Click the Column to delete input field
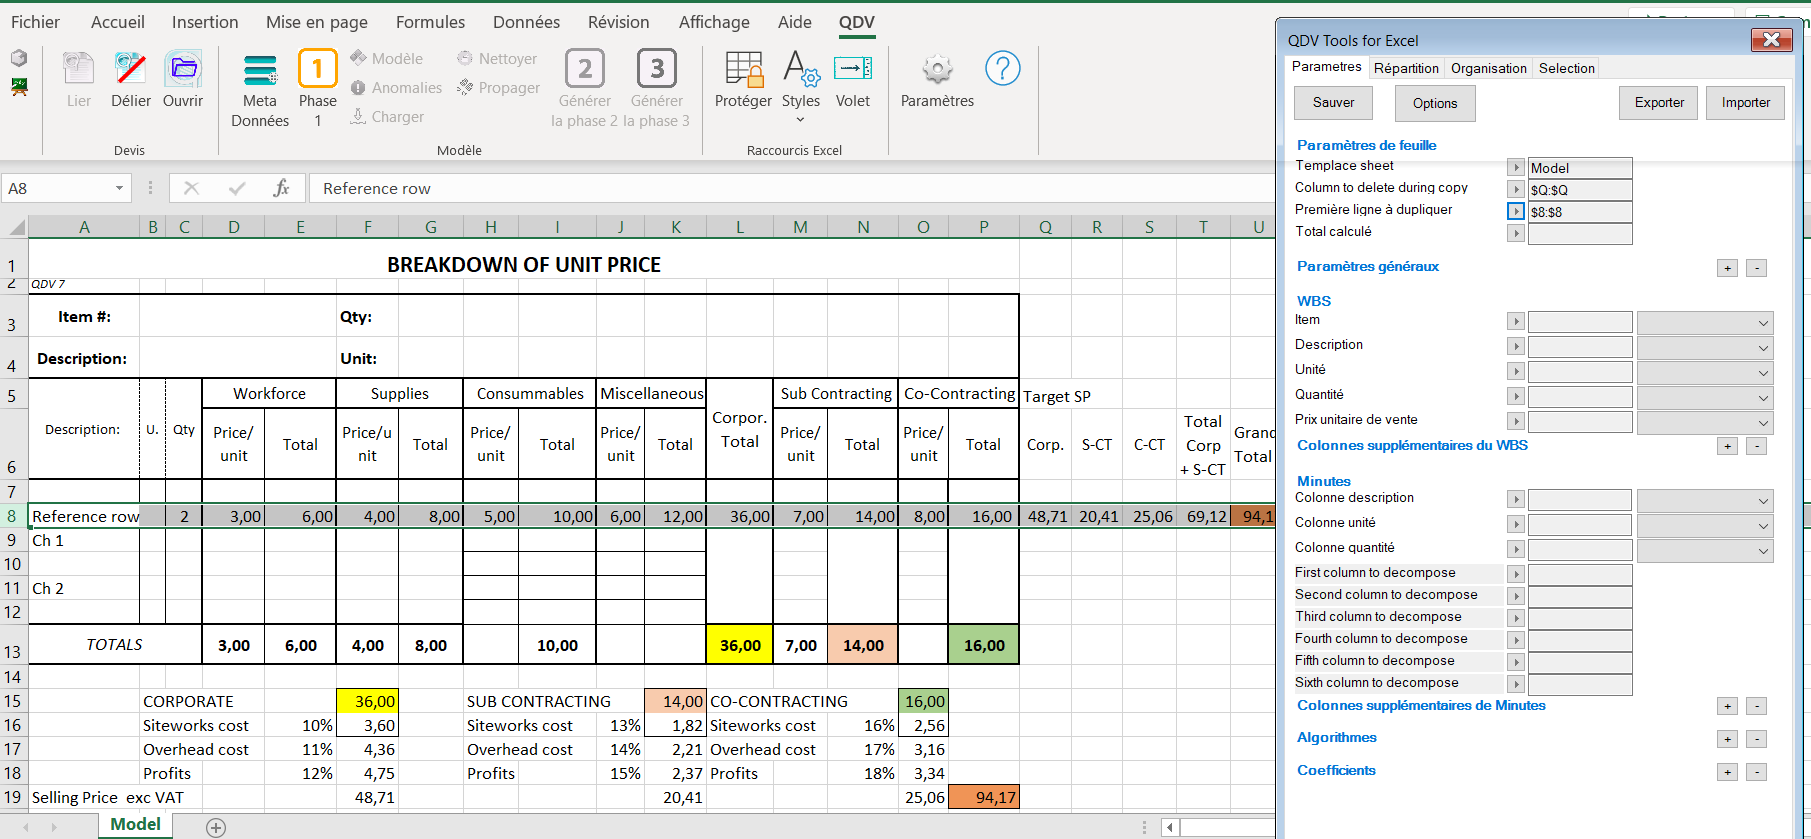Viewport: 1811px width, 839px height. pyautogui.click(x=1579, y=190)
